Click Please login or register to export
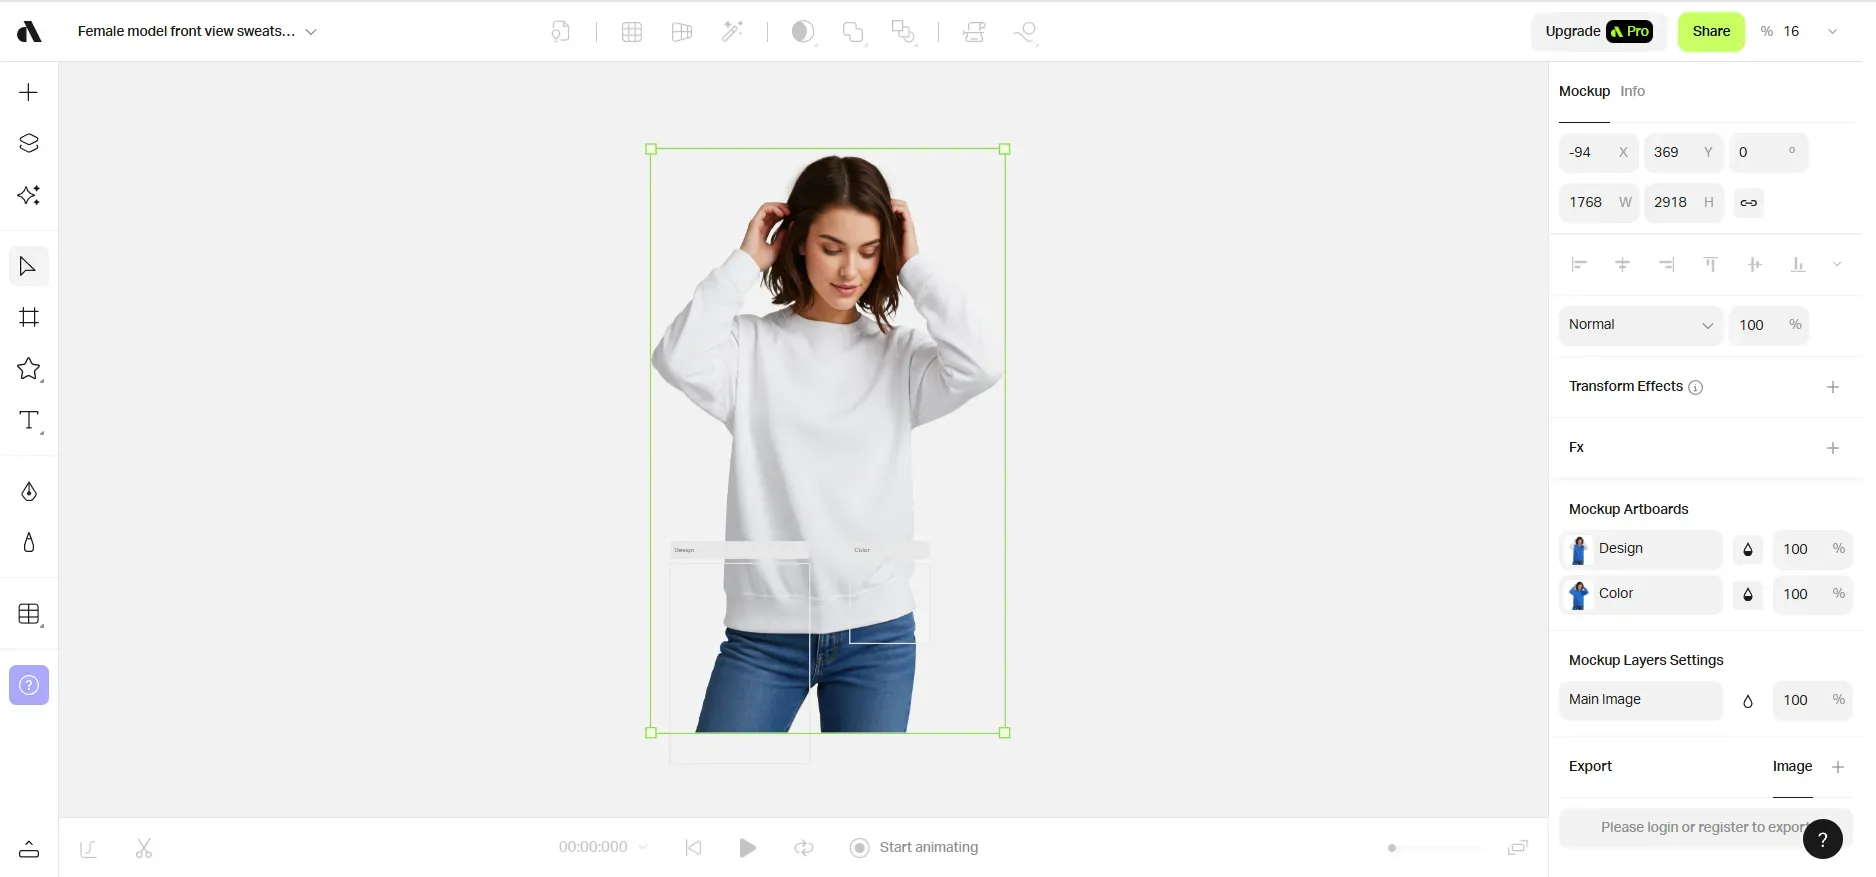This screenshot has height=877, width=1876. pos(1706,827)
